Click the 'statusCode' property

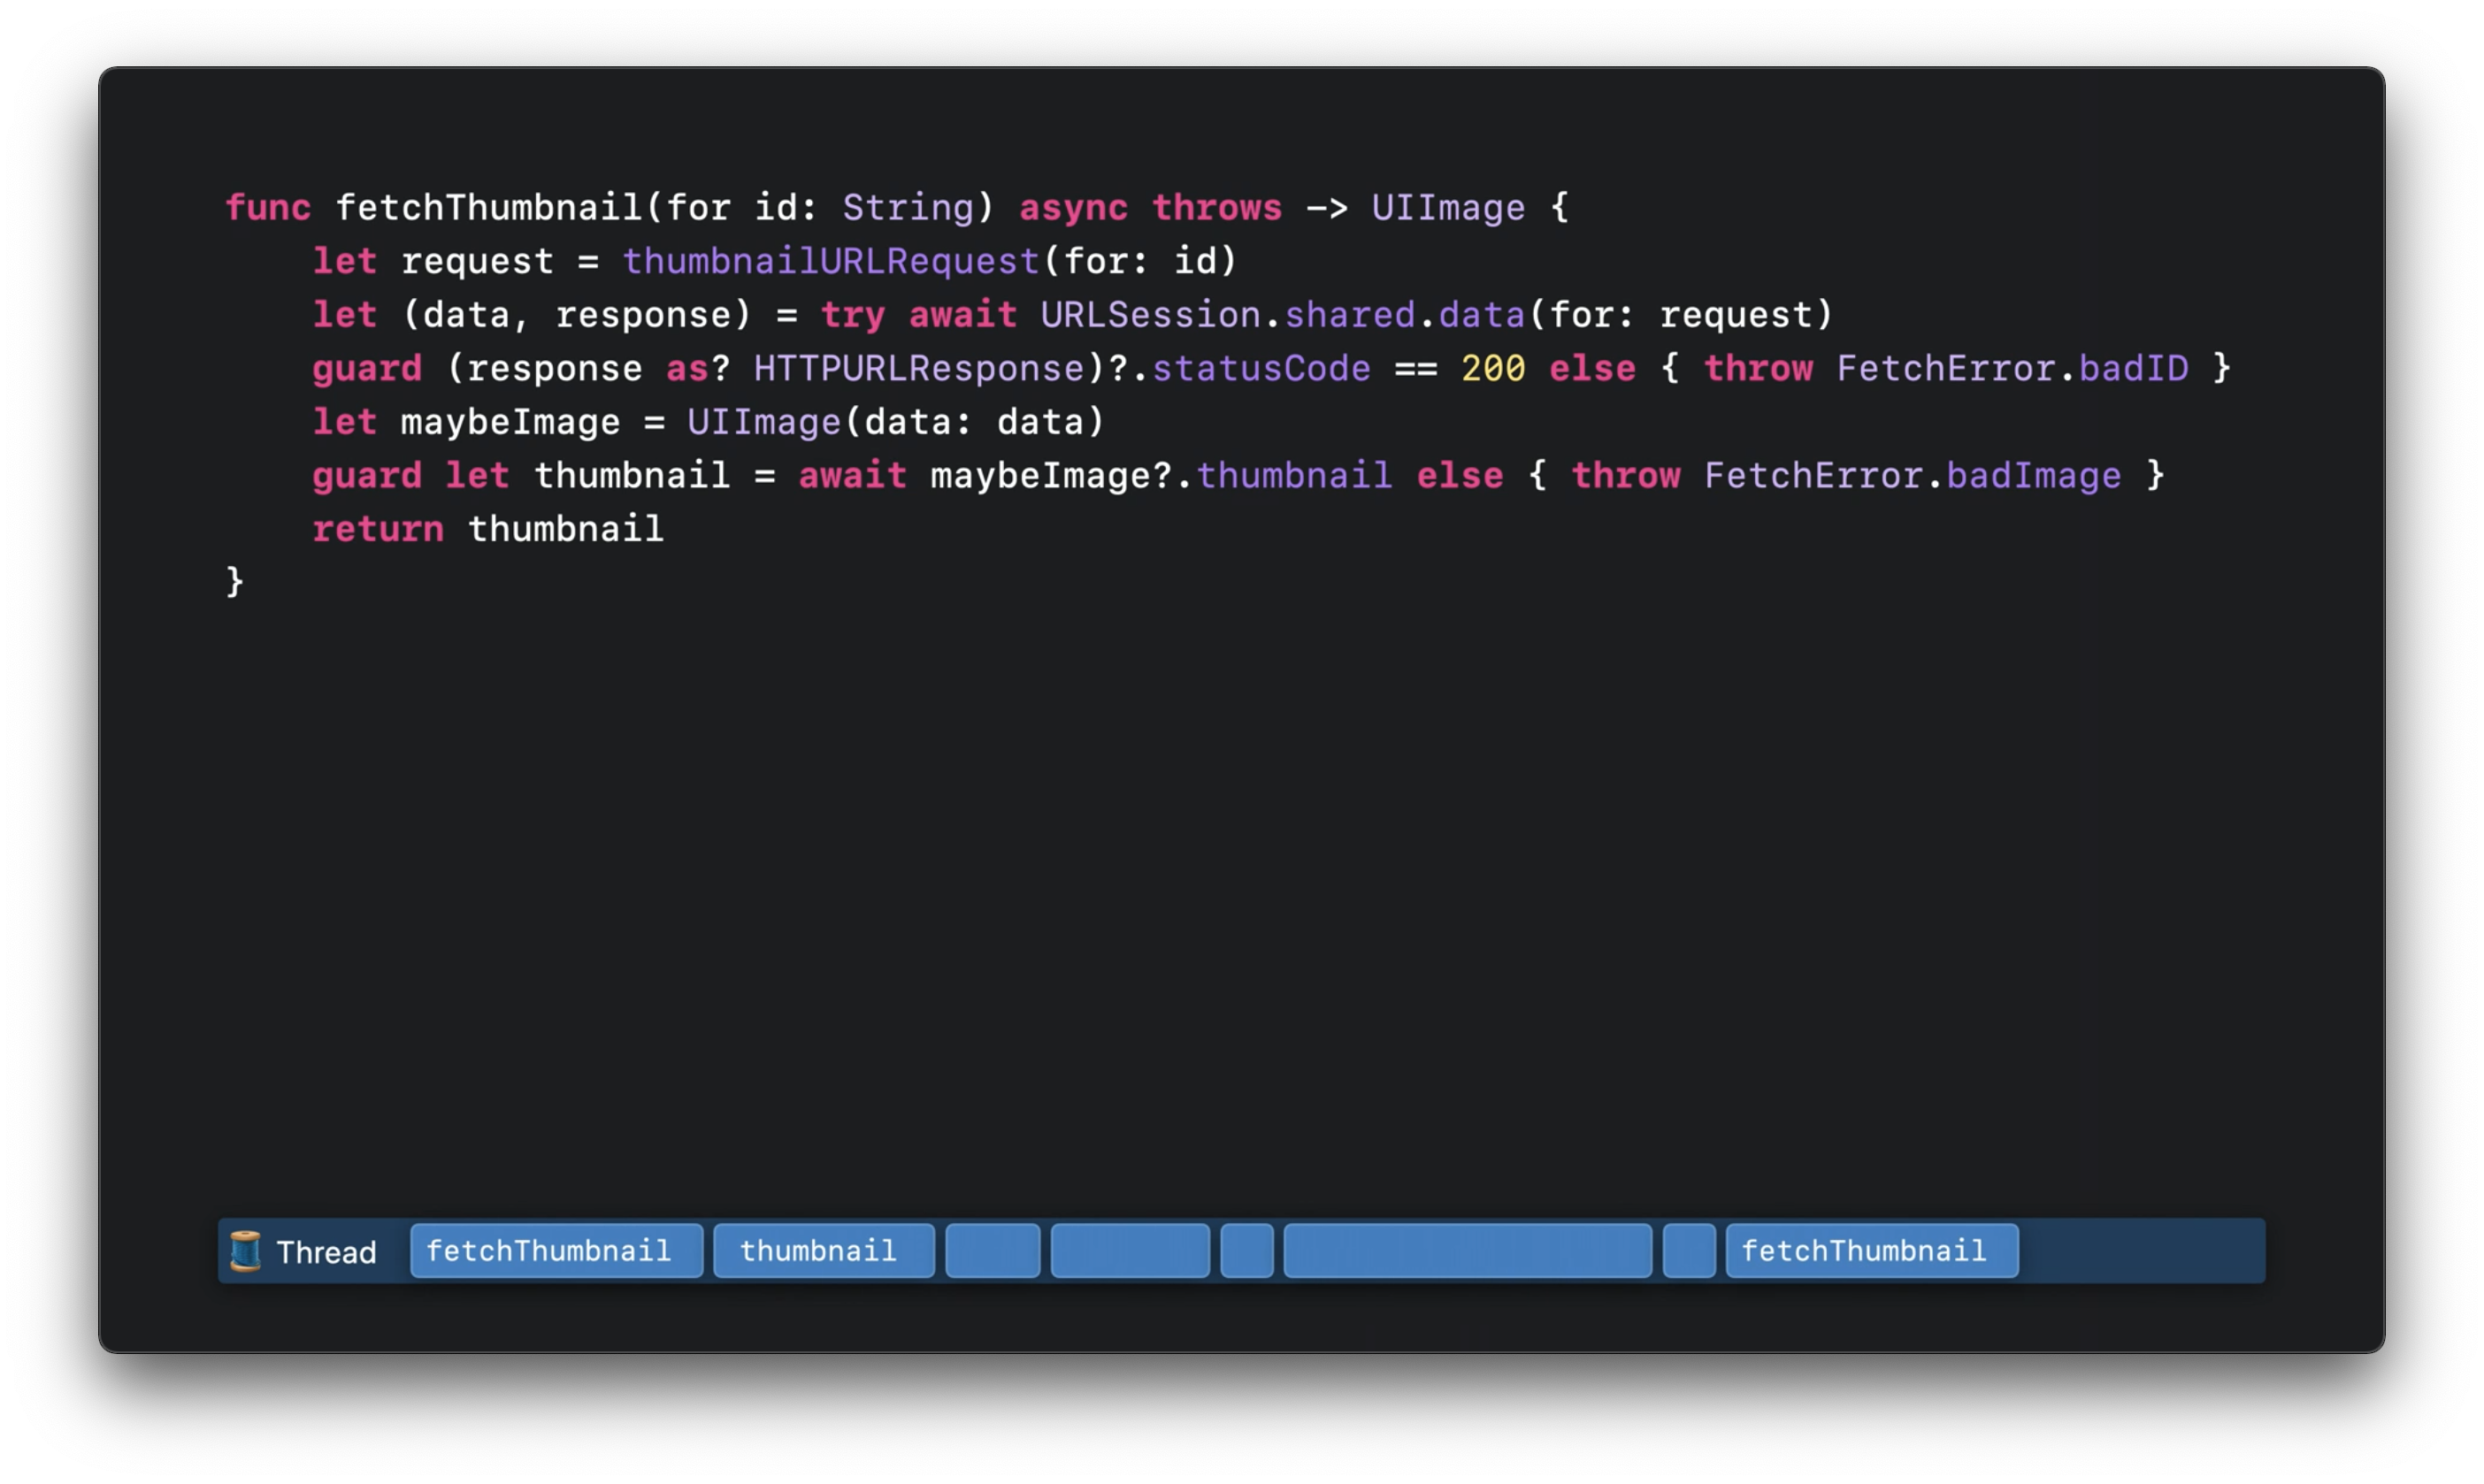[x=1261, y=368]
